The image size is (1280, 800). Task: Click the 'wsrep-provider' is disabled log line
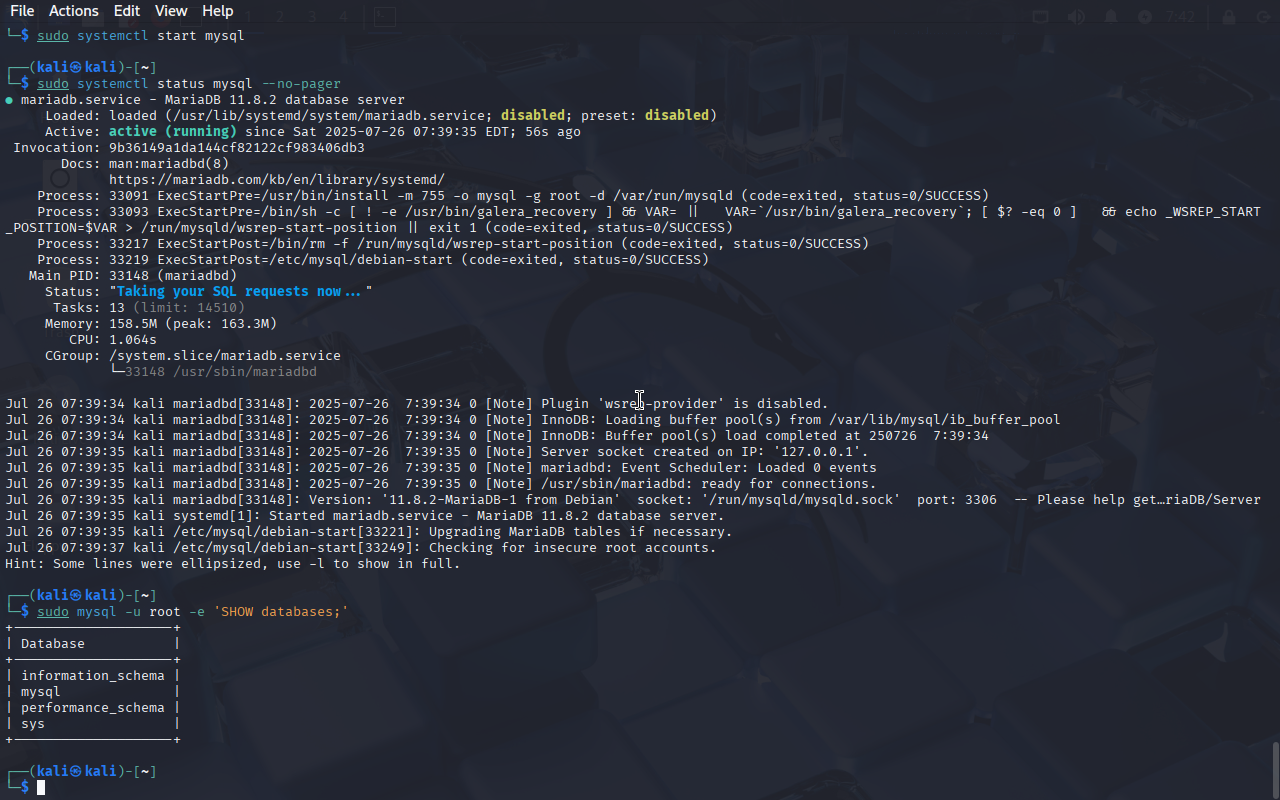tap(417, 404)
